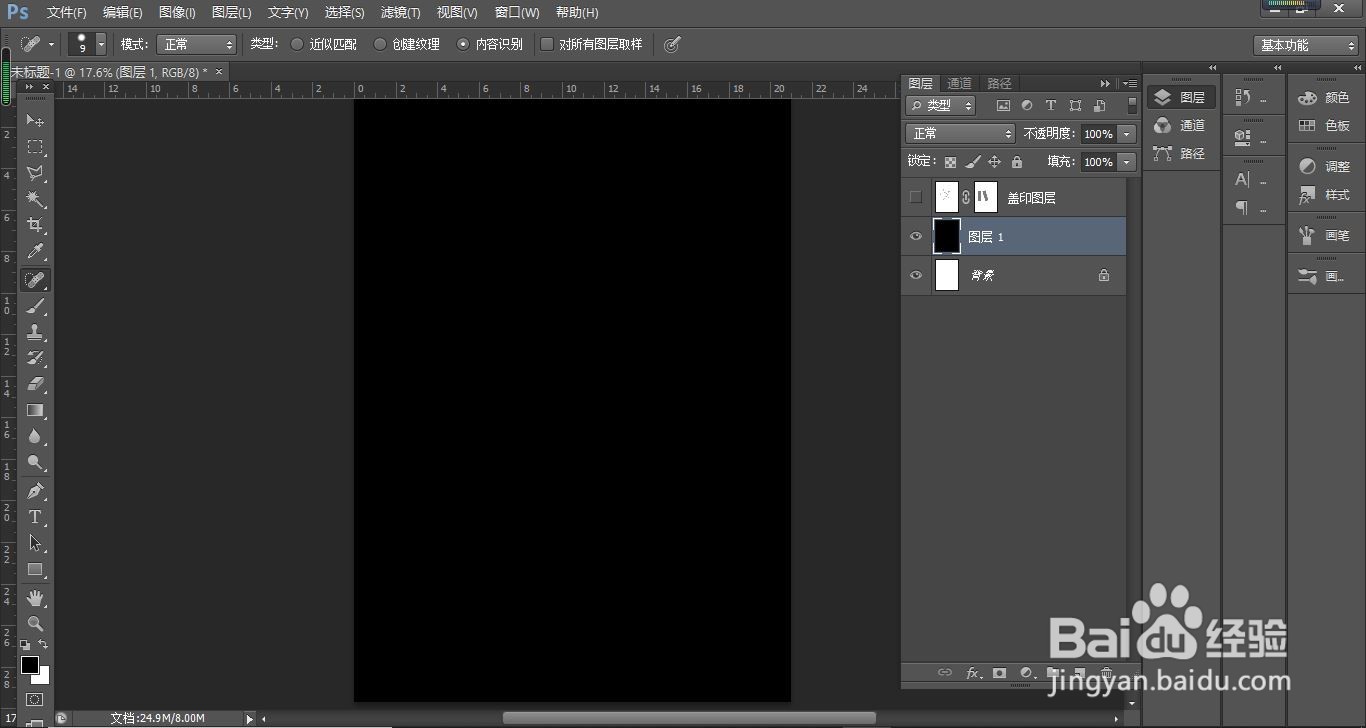Click the background color swatch

pyautogui.click(x=43, y=677)
